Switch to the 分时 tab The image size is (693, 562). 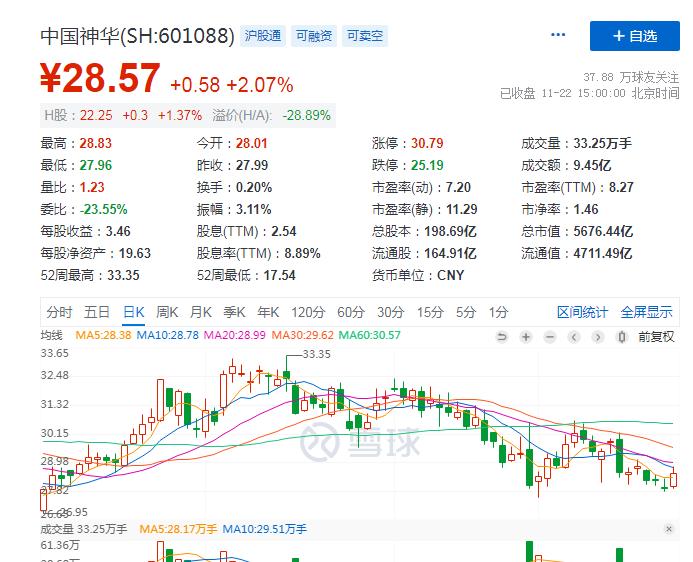[59, 312]
